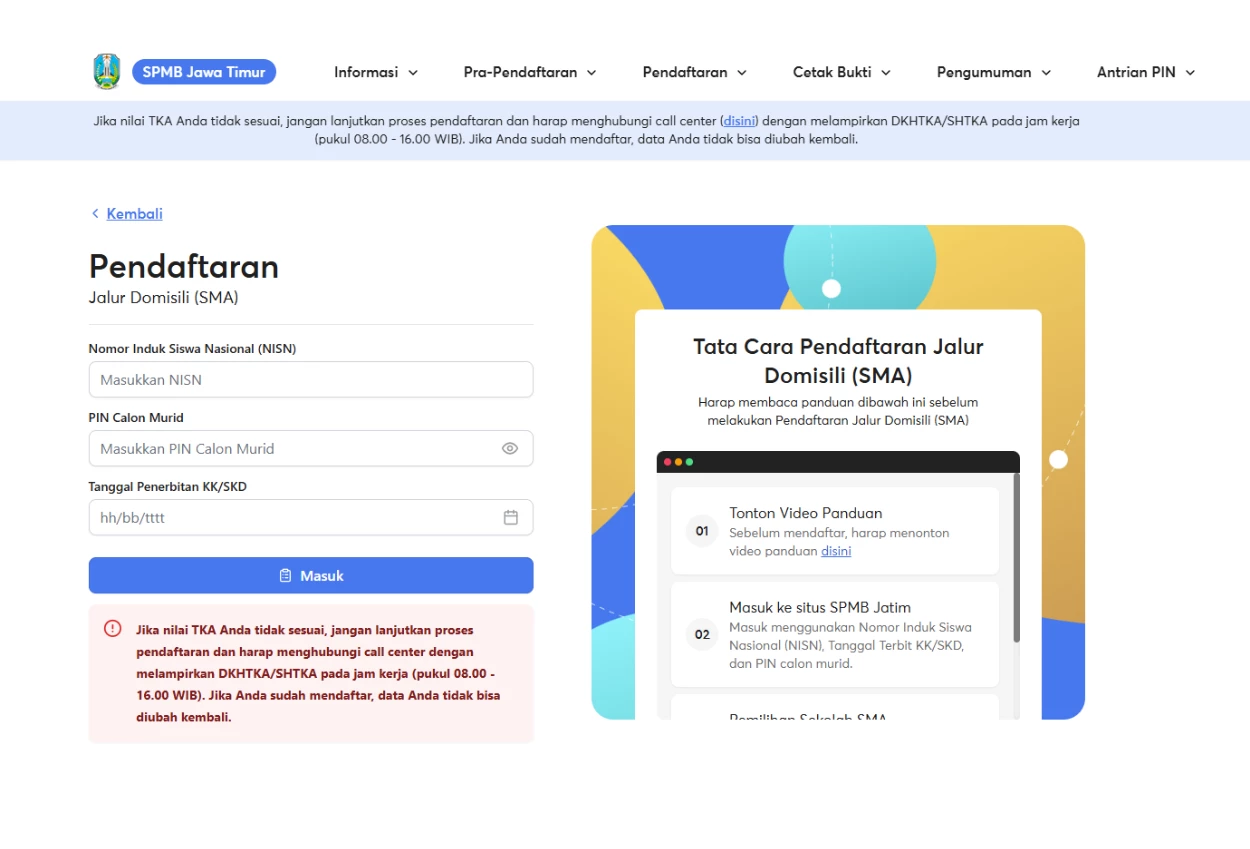Click the 'Tonton Video Panduan' step heading
Screen dimensions: 1250x849
(x=806, y=513)
